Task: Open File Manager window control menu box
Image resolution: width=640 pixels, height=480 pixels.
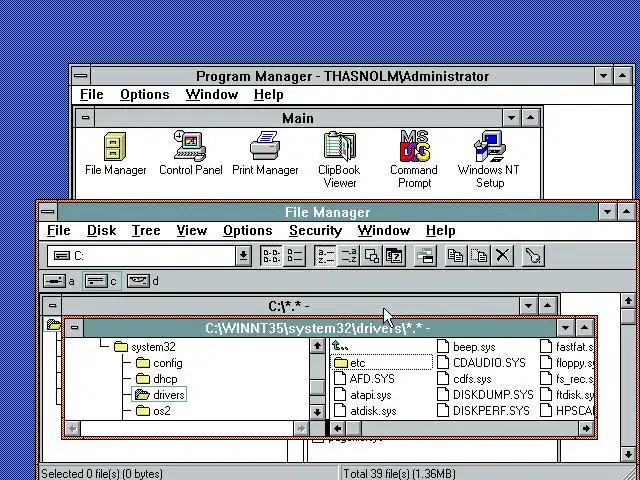Action: (x=48, y=212)
